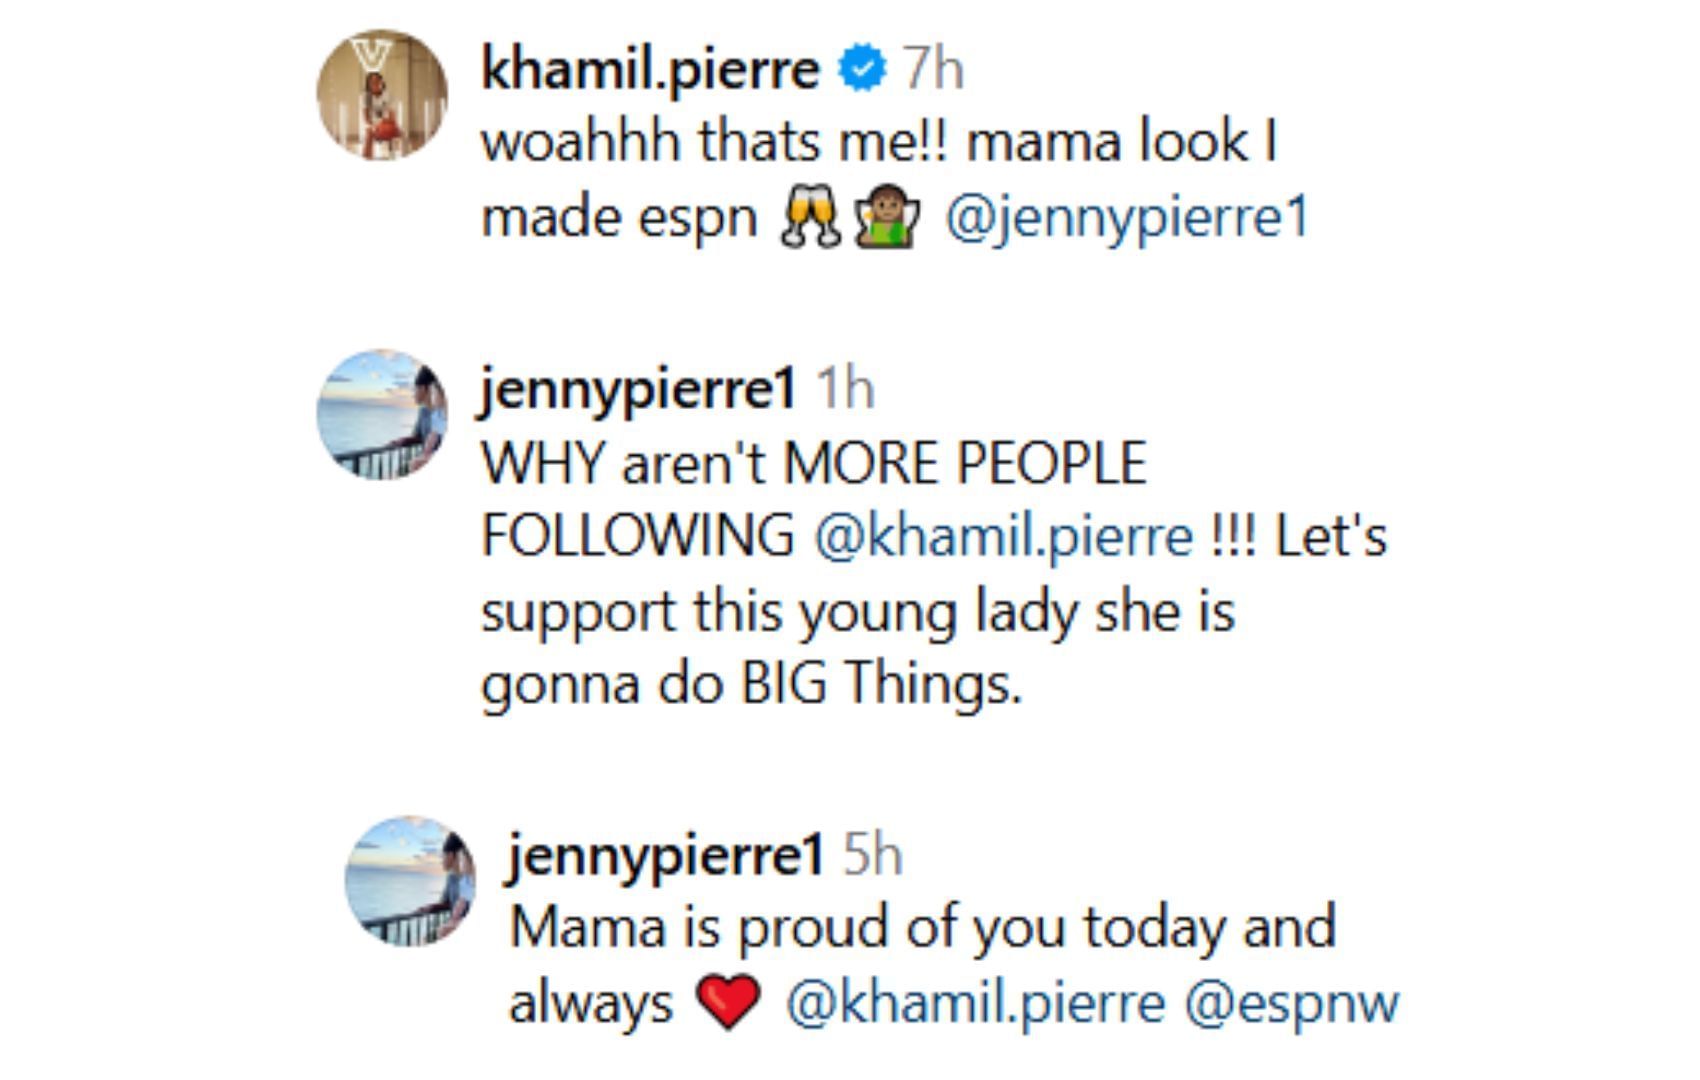The height and width of the screenshot is (1080, 1700).
Task: Click the jennypierre1 username on the bottom comment
Action: pos(665,855)
